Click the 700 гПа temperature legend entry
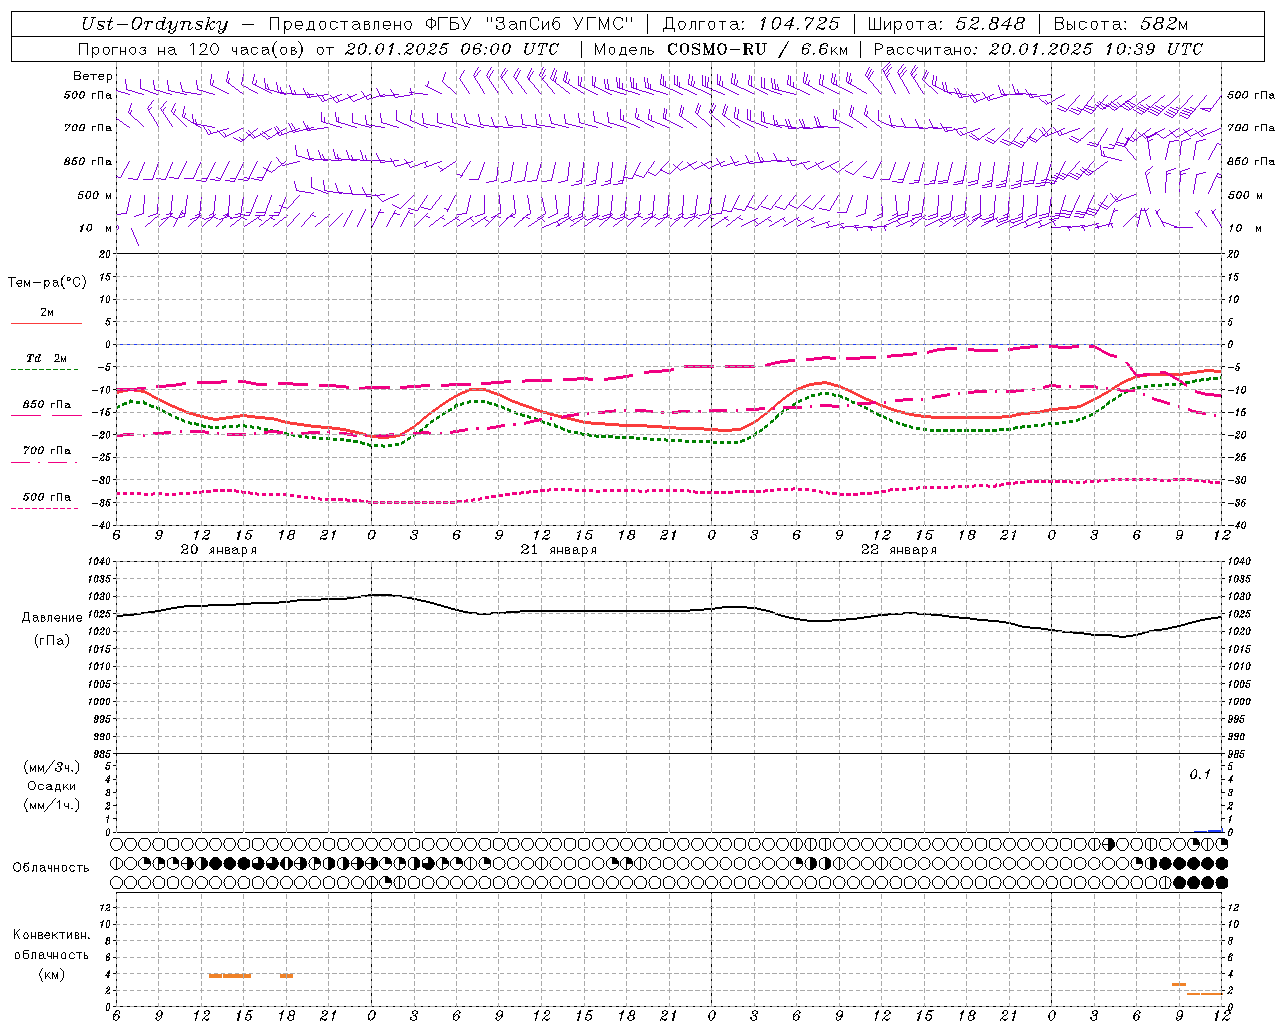The image size is (1280, 1024). (47, 451)
